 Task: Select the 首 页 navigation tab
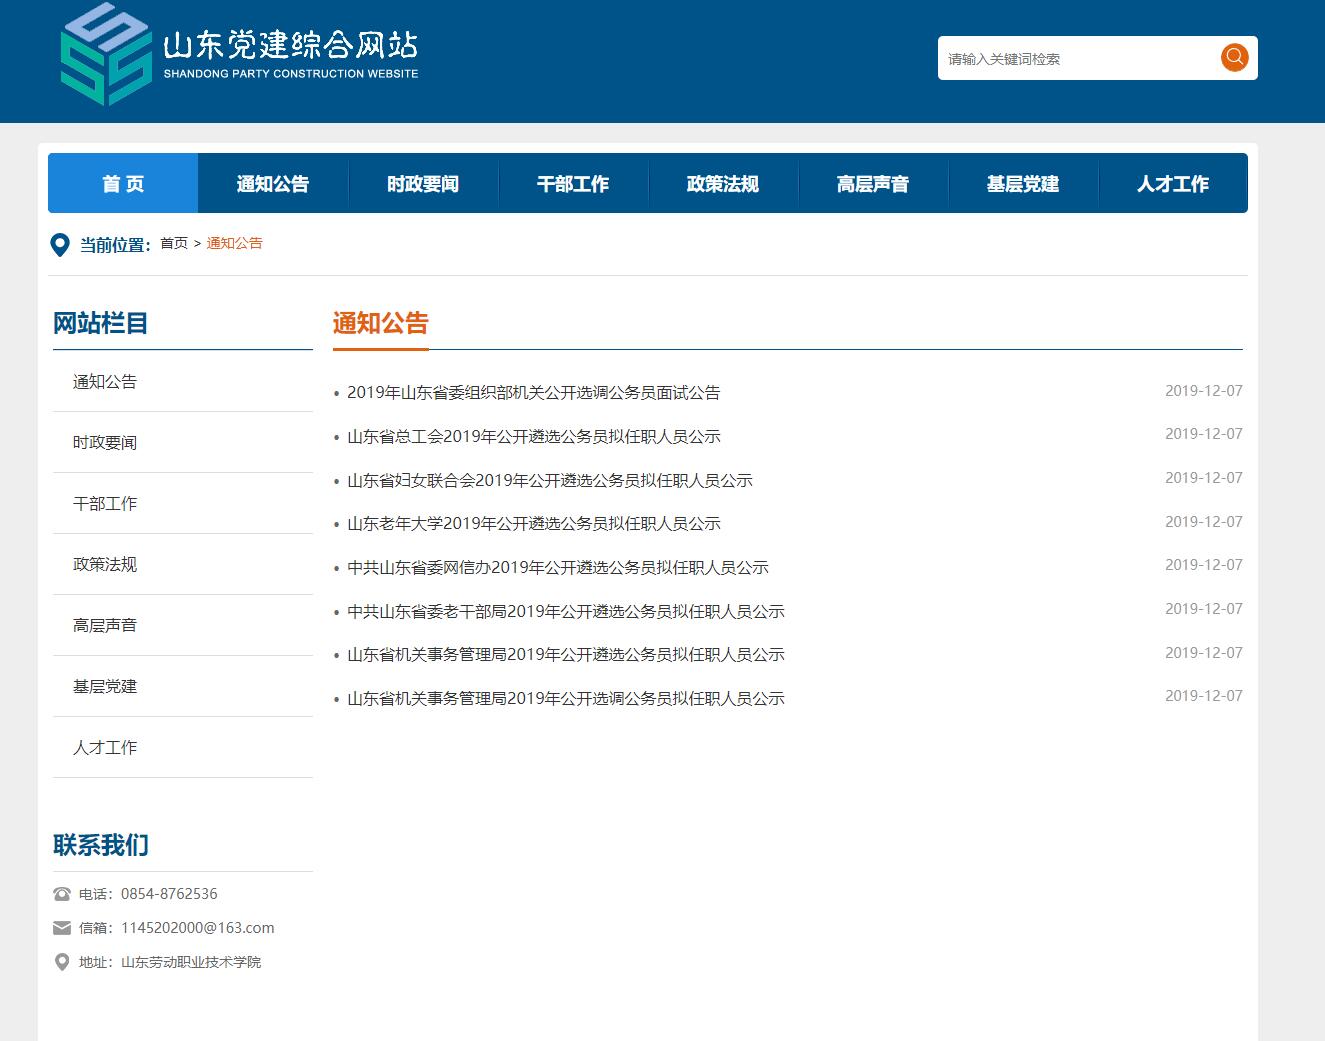tap(122, 183)
